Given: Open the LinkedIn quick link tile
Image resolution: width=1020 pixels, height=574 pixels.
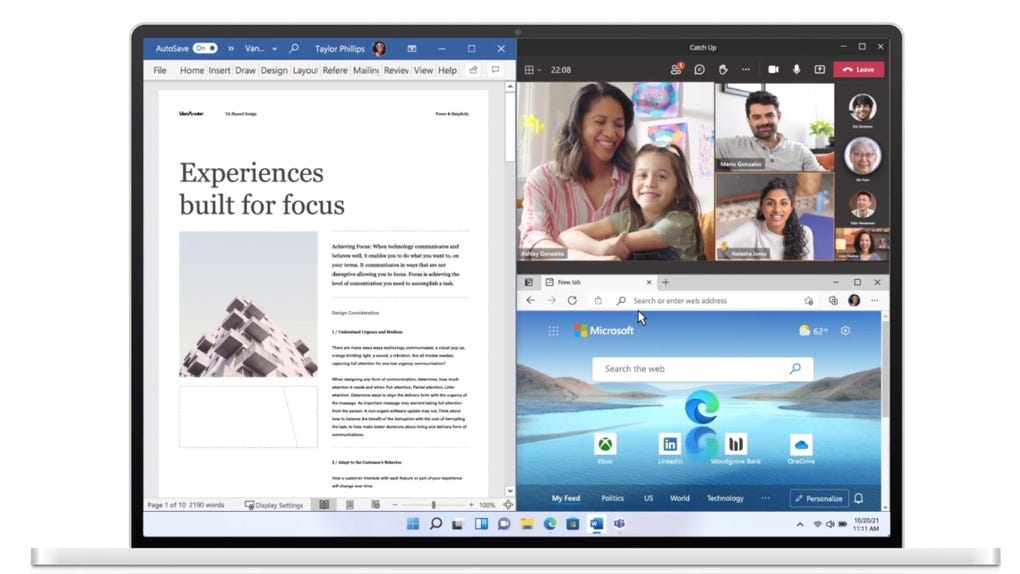Looking at the screenshot, I should [x=670, y=445].
